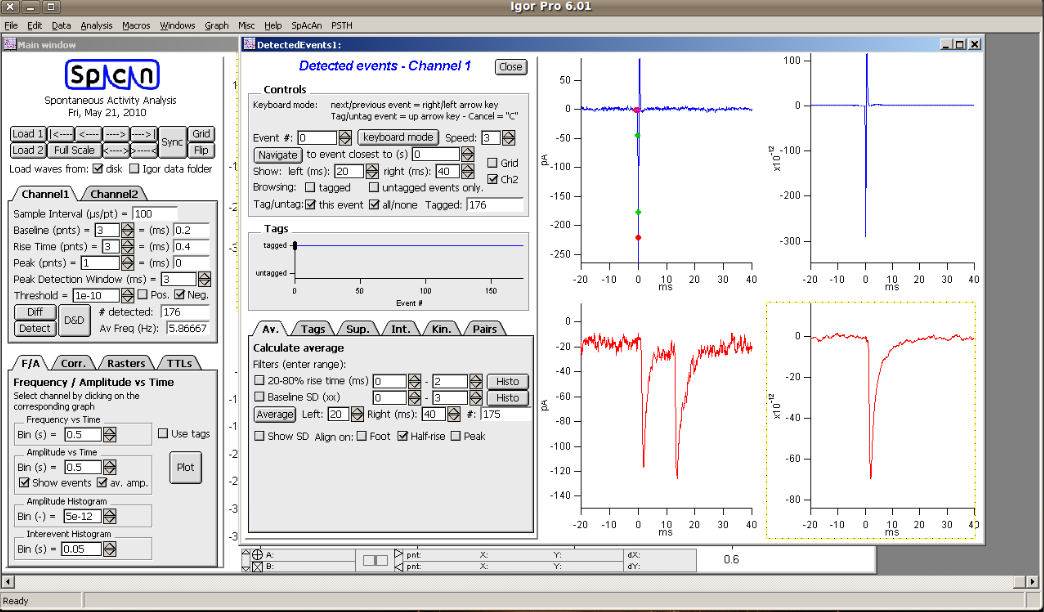
Task: Adjust Frequency vs Time bin spinner
Action: (110, 435)
